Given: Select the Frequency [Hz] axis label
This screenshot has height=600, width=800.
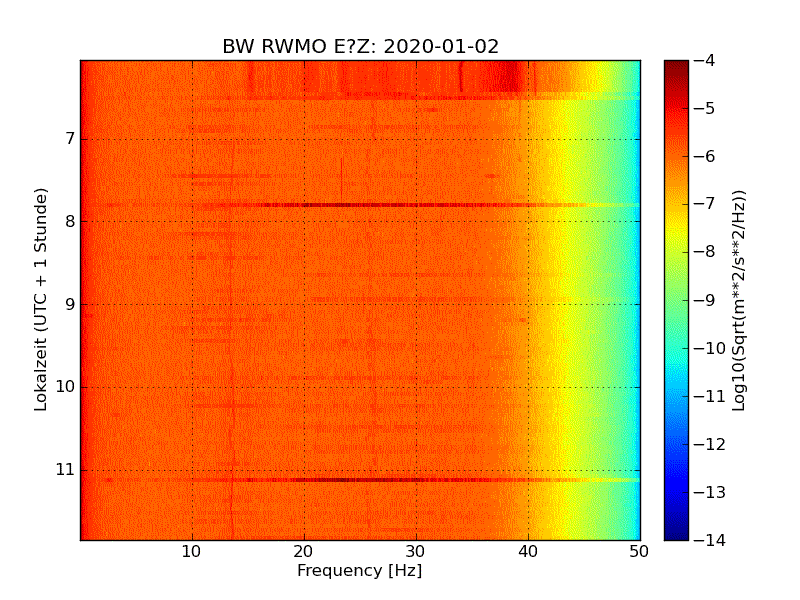Looking at the screenshot, I should click(x=360, y=570).
